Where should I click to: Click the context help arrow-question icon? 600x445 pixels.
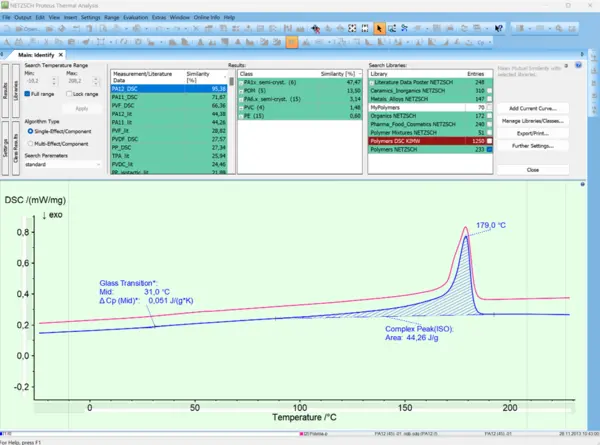coord(498,29)
